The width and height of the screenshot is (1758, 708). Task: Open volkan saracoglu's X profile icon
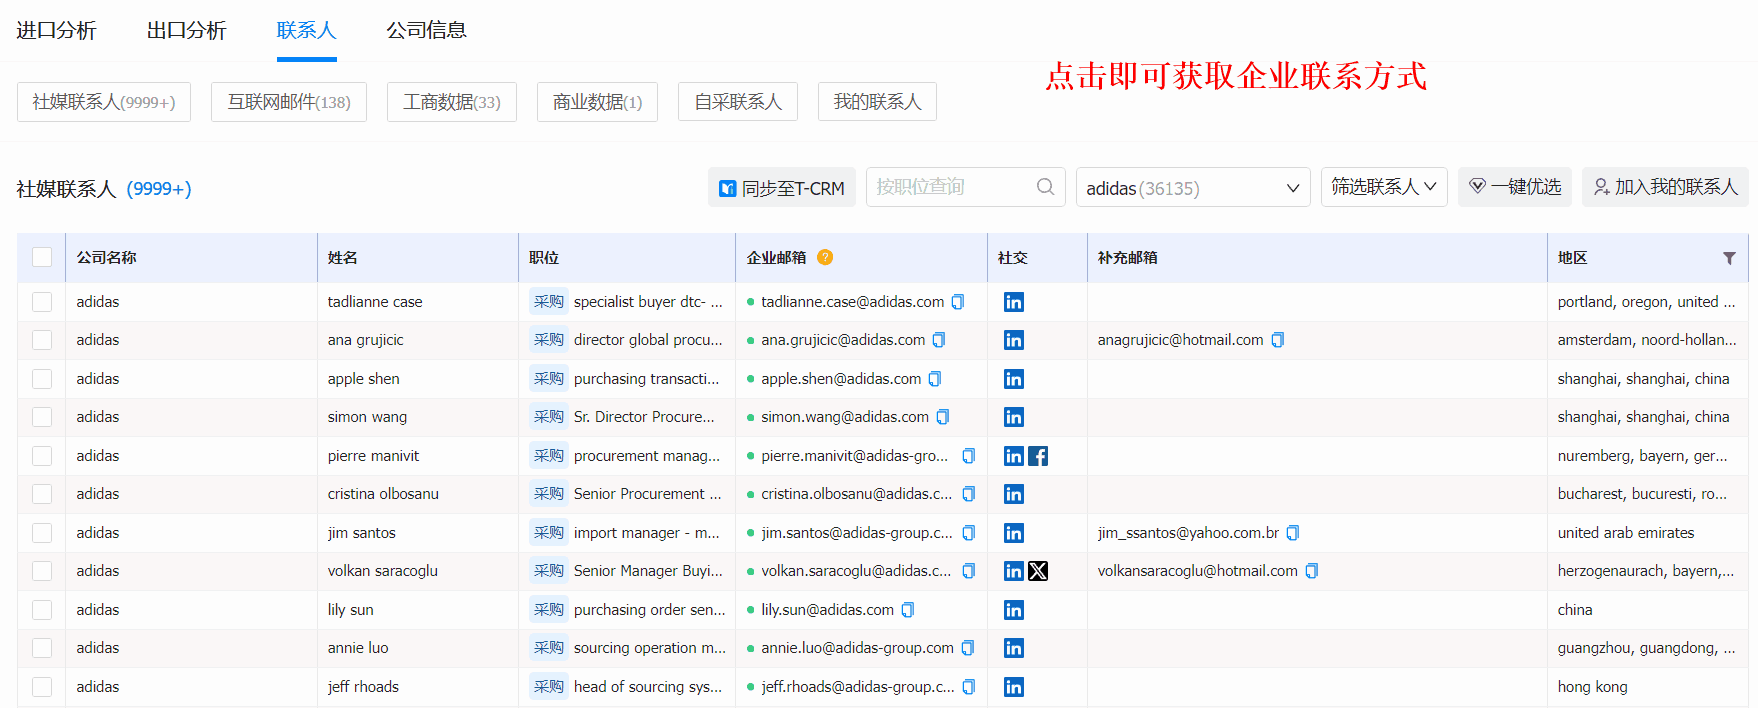coord(1038,571)
